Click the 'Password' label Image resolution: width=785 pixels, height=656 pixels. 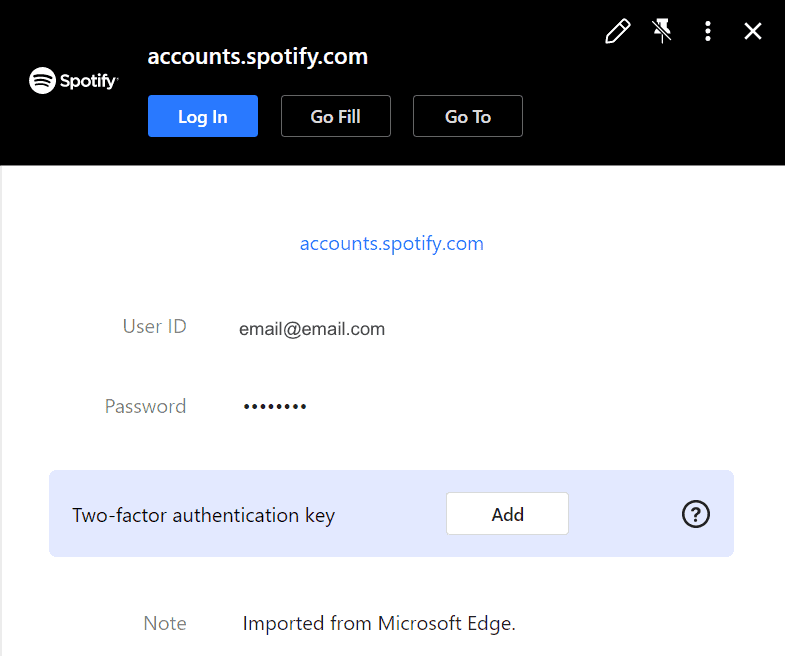[145, 406]
